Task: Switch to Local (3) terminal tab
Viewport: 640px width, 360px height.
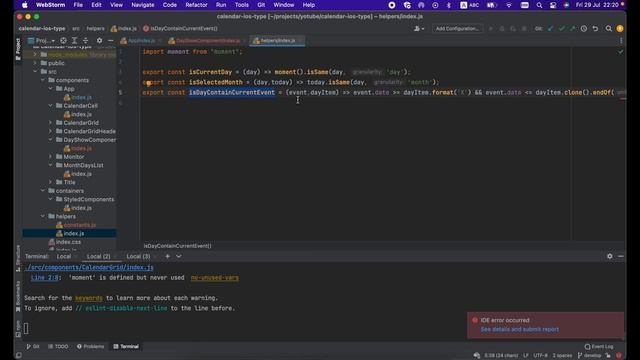Action: click(138, 256)
